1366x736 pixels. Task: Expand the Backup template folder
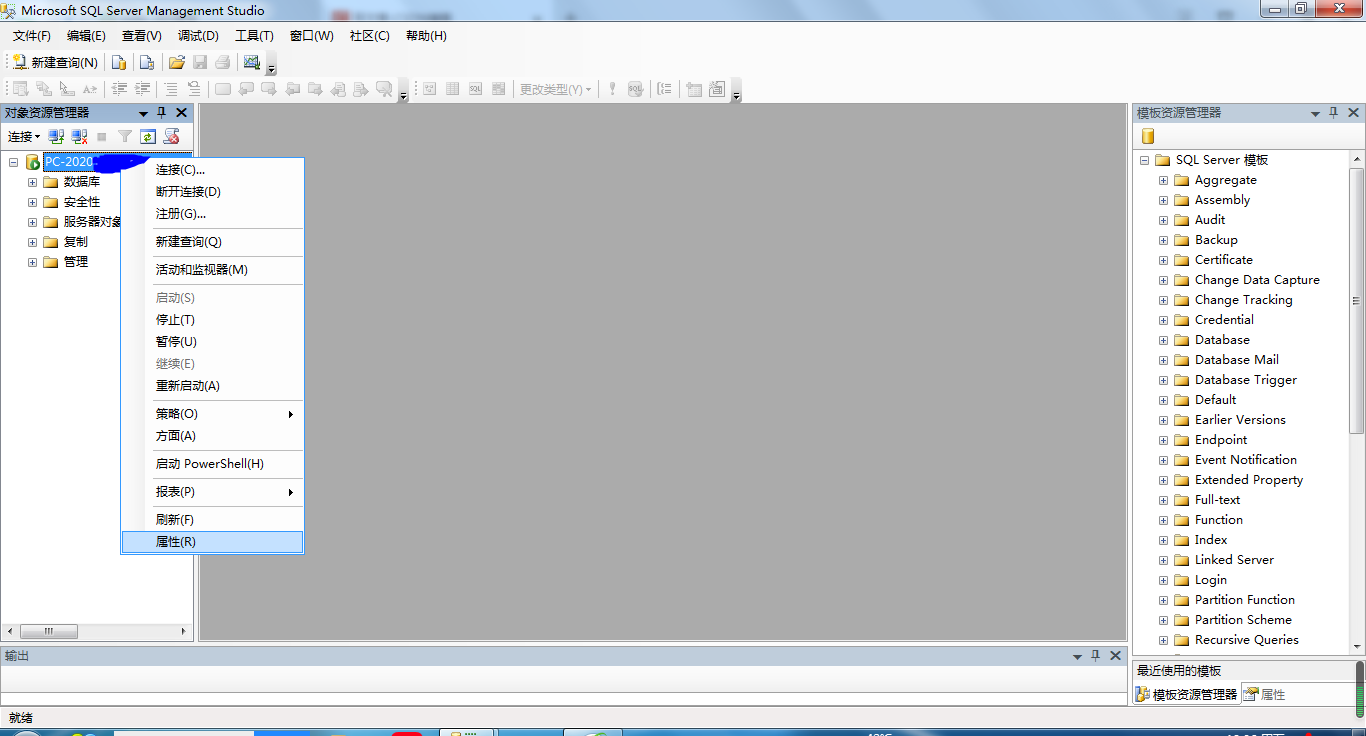(1163, 240)
